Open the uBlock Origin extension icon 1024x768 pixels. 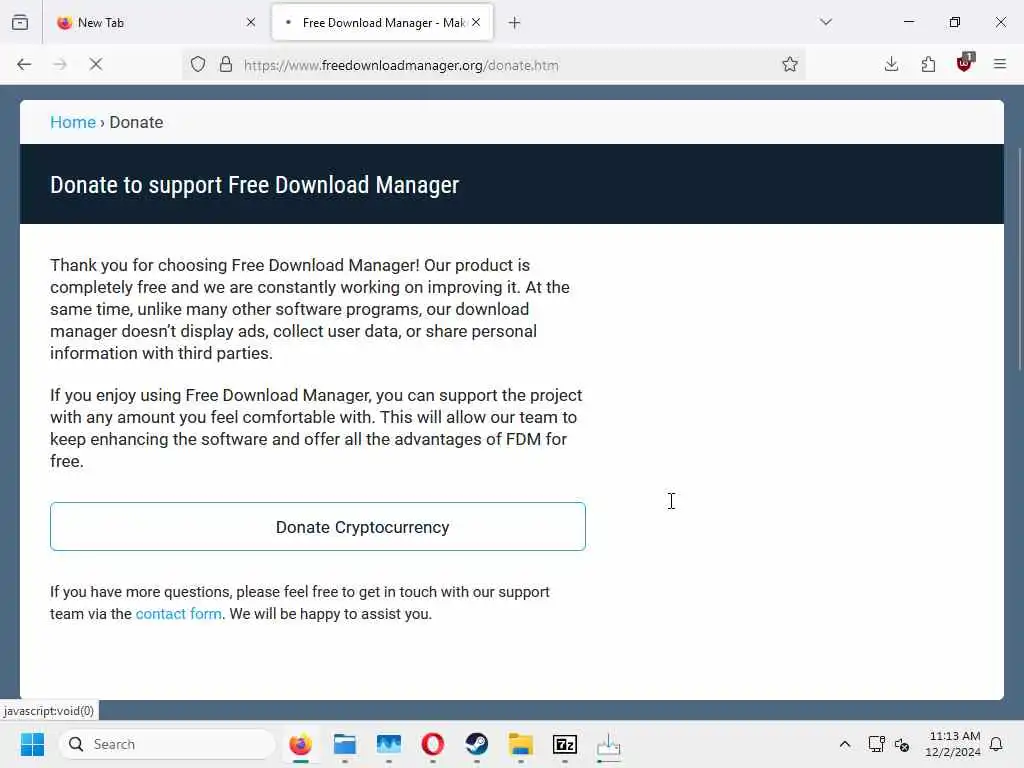click(965, 63)
